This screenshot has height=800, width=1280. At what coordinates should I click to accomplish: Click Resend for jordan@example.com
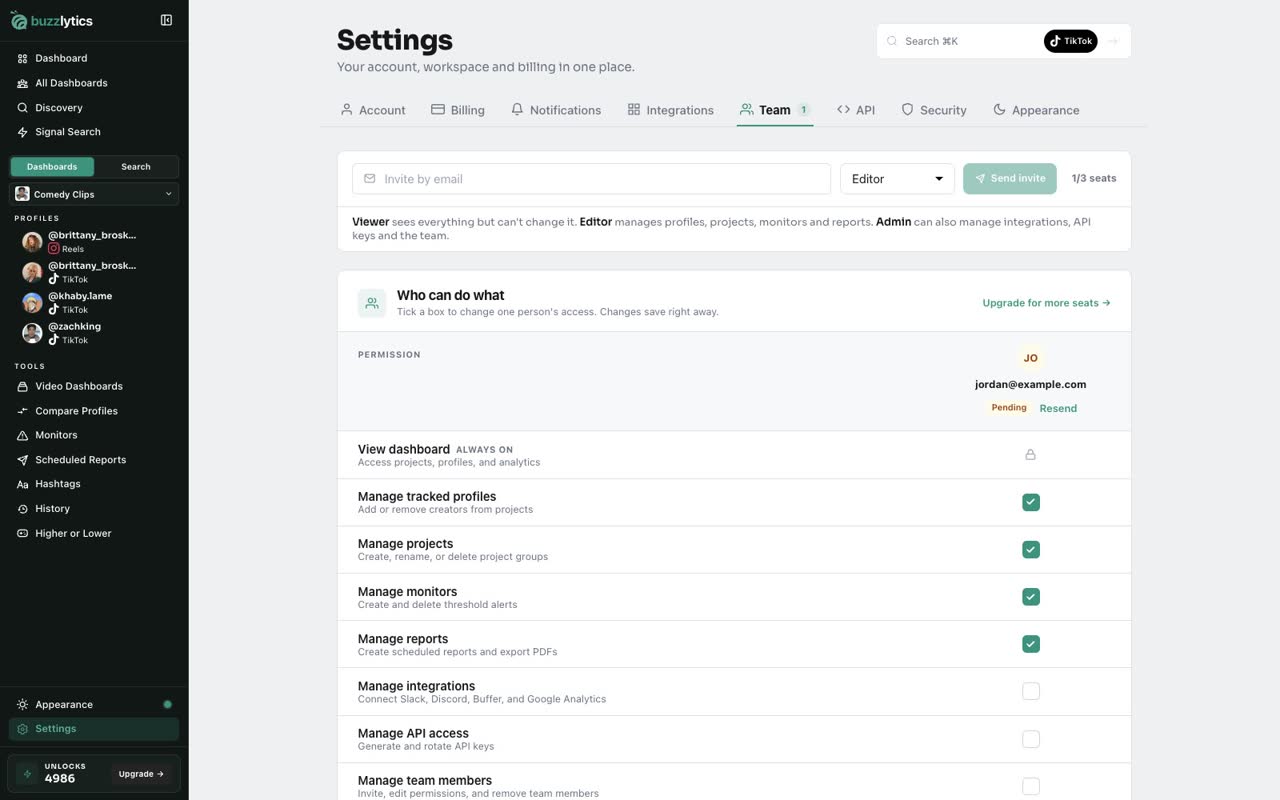pyautogui.click(x=1058, y=408)
